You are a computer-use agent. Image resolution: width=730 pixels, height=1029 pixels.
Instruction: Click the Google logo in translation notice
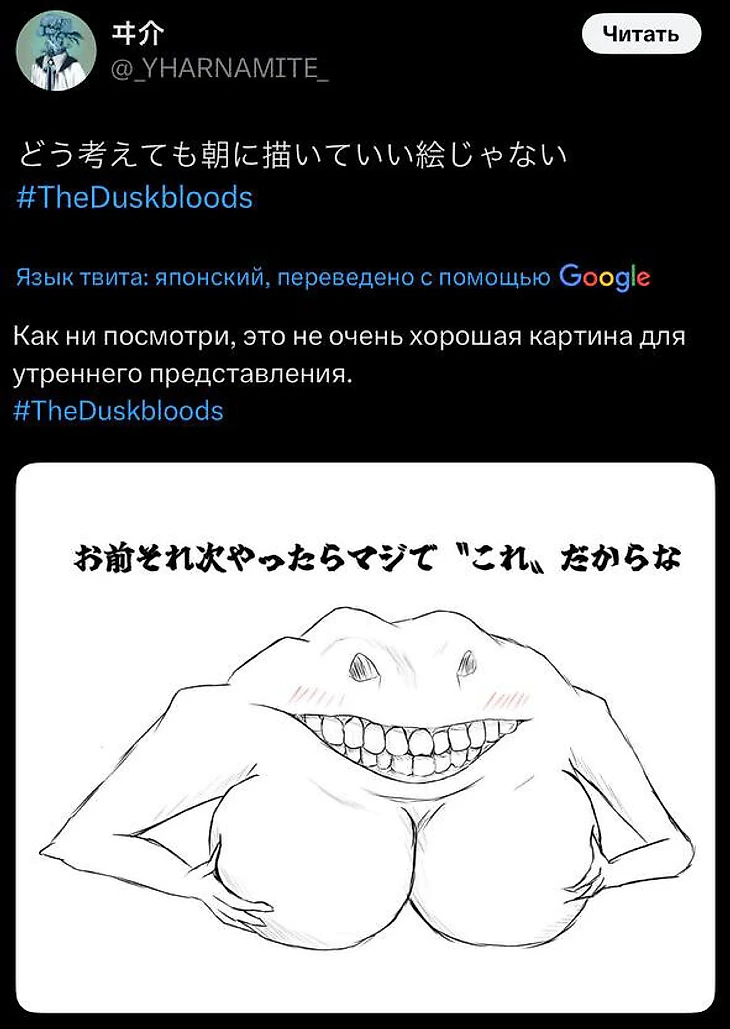[x=605, y=278]
